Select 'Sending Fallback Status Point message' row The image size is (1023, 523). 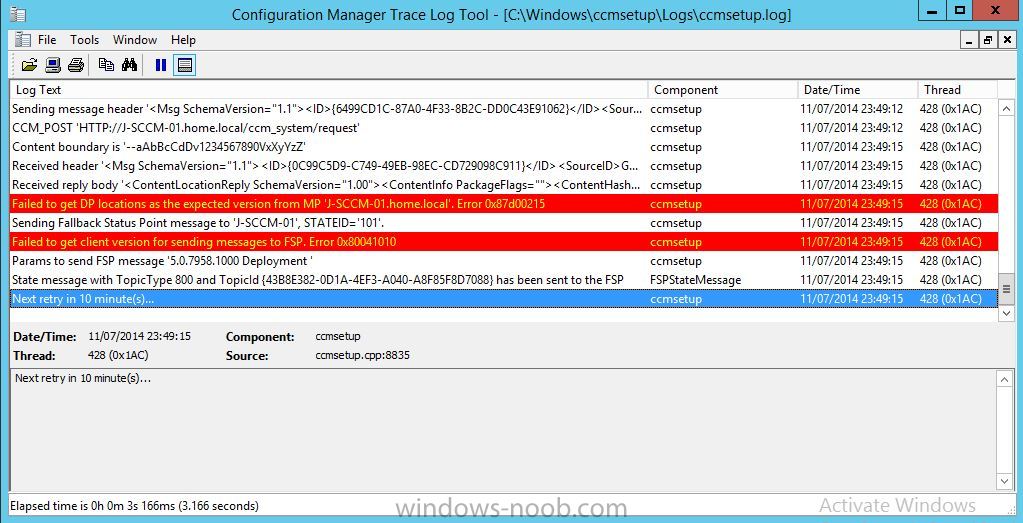[504, 223]
